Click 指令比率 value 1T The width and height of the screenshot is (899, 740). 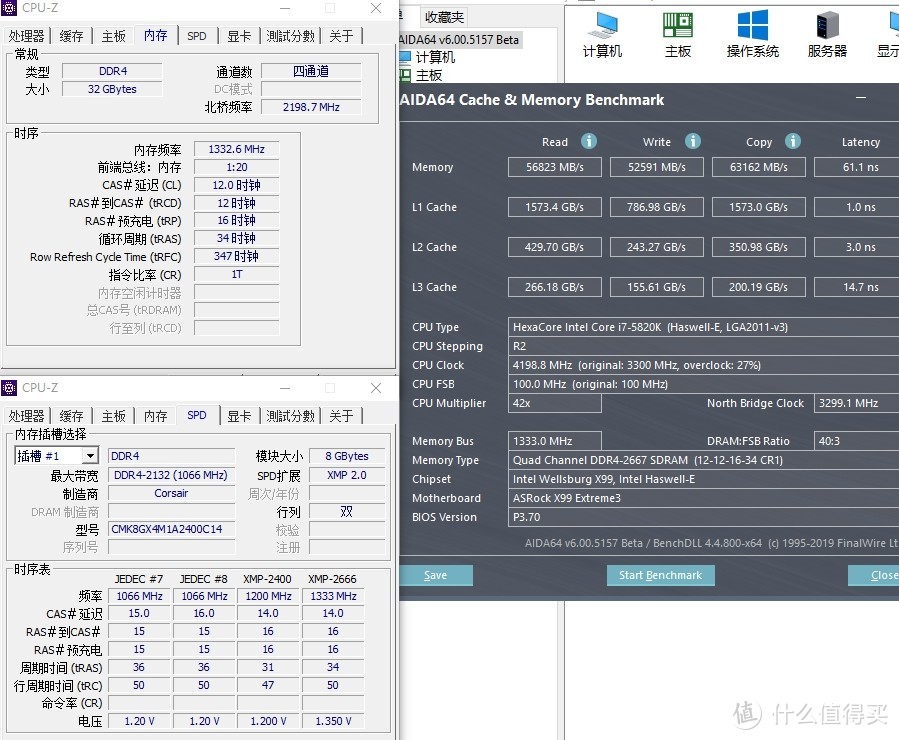(236, 275)
